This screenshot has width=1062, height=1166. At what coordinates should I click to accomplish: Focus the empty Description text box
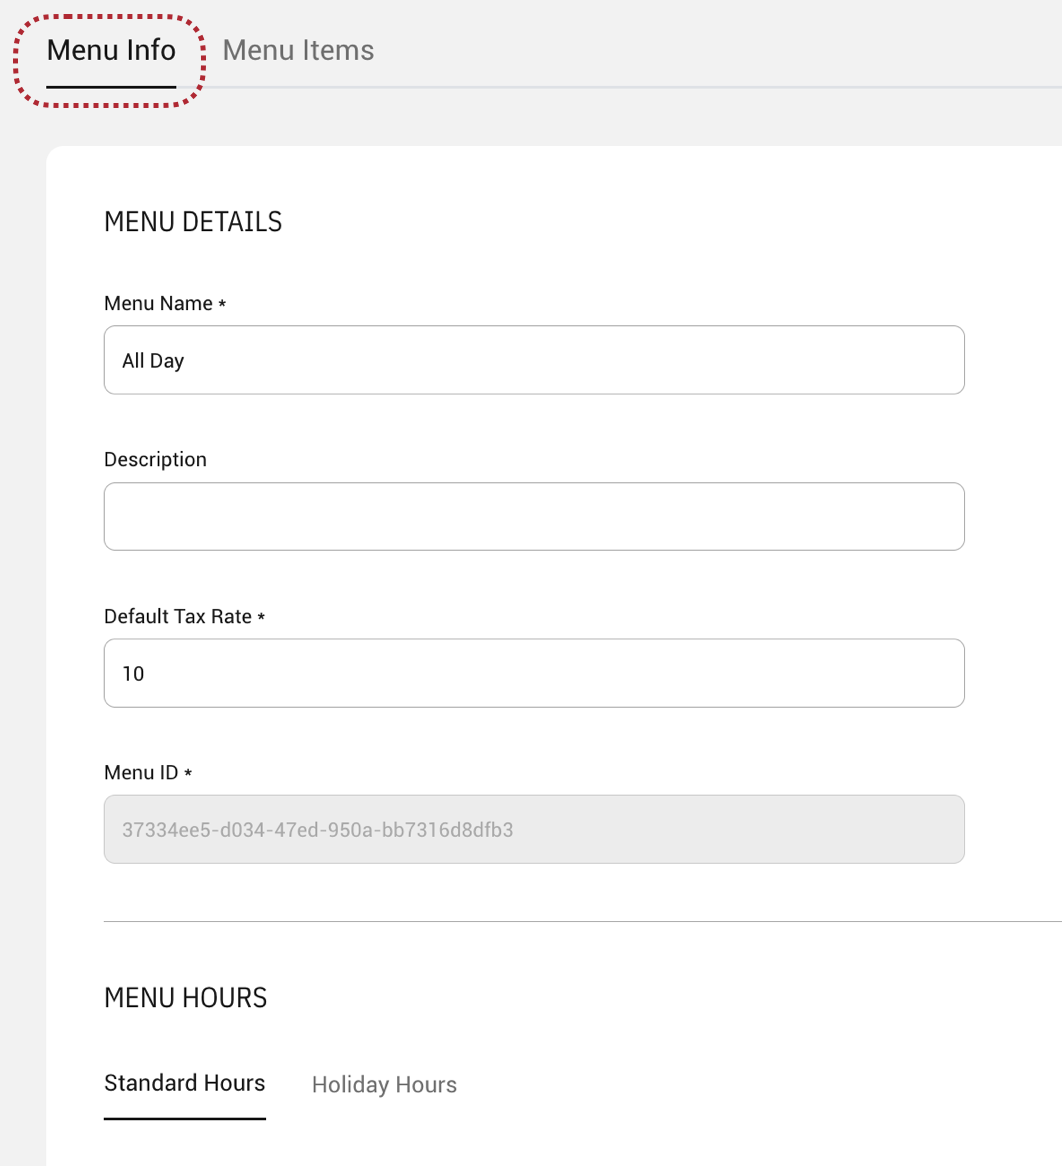coord(534,516)
